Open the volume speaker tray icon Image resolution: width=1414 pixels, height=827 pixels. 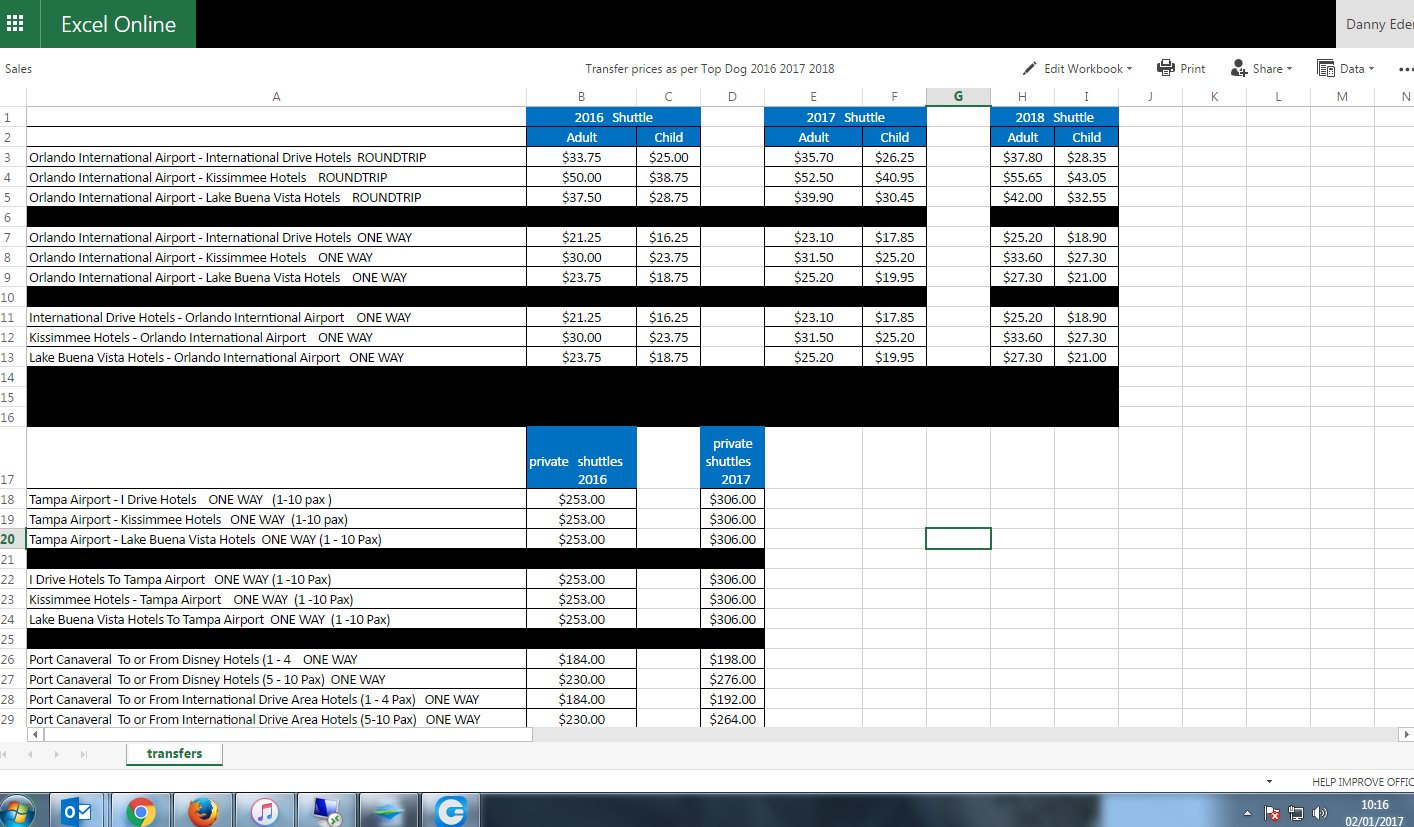(1320, 812)
